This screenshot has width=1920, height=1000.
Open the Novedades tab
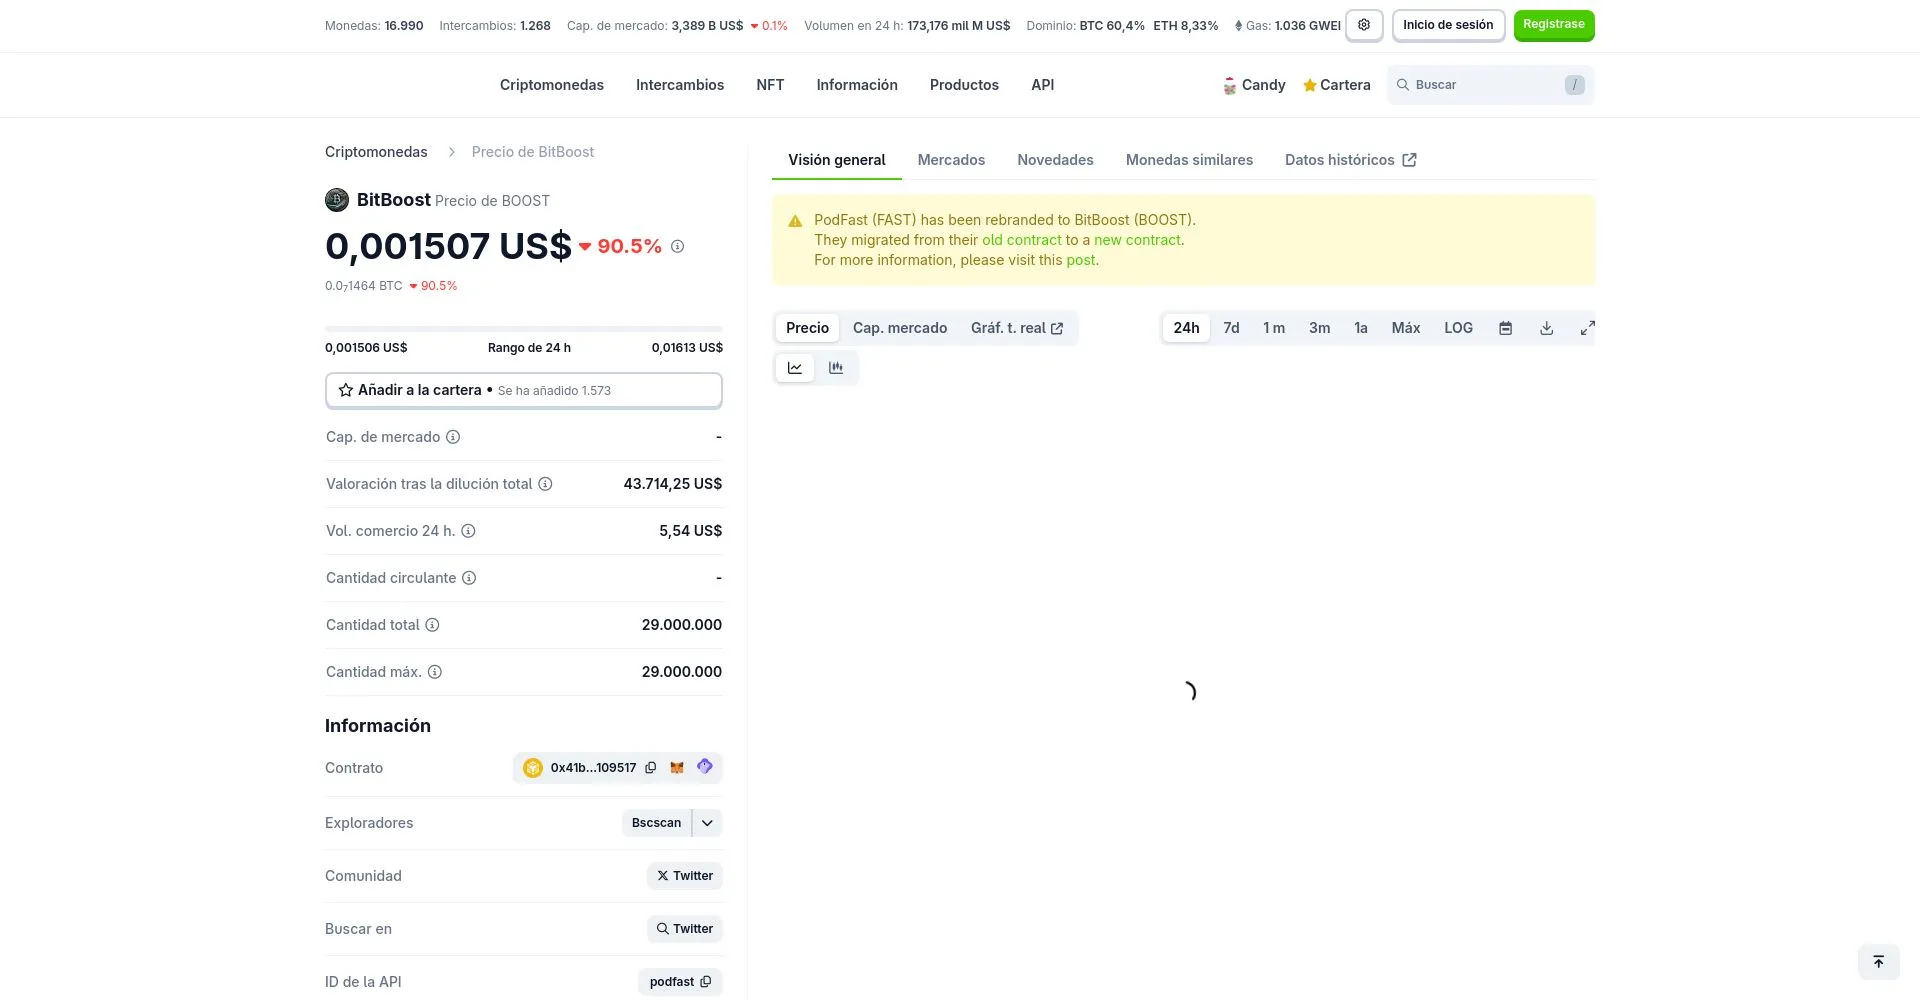(1055, 160)
